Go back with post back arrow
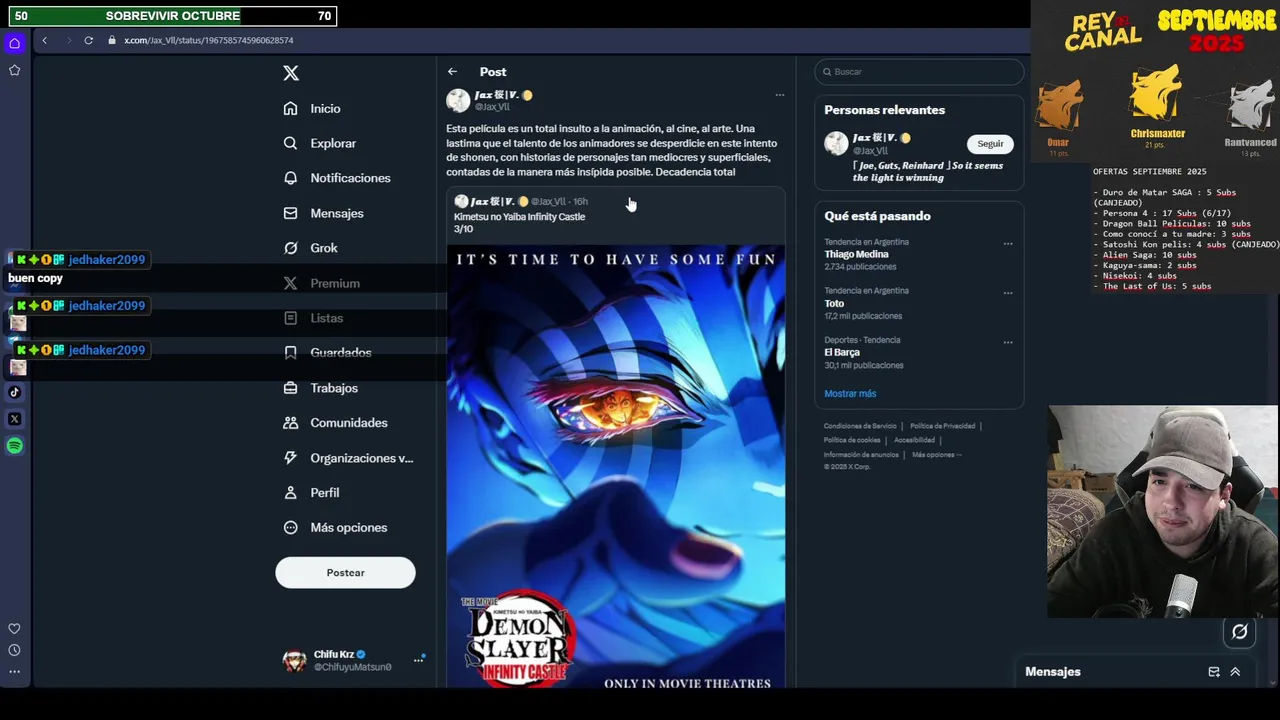Screen dimensions: 1280x720 452,72
